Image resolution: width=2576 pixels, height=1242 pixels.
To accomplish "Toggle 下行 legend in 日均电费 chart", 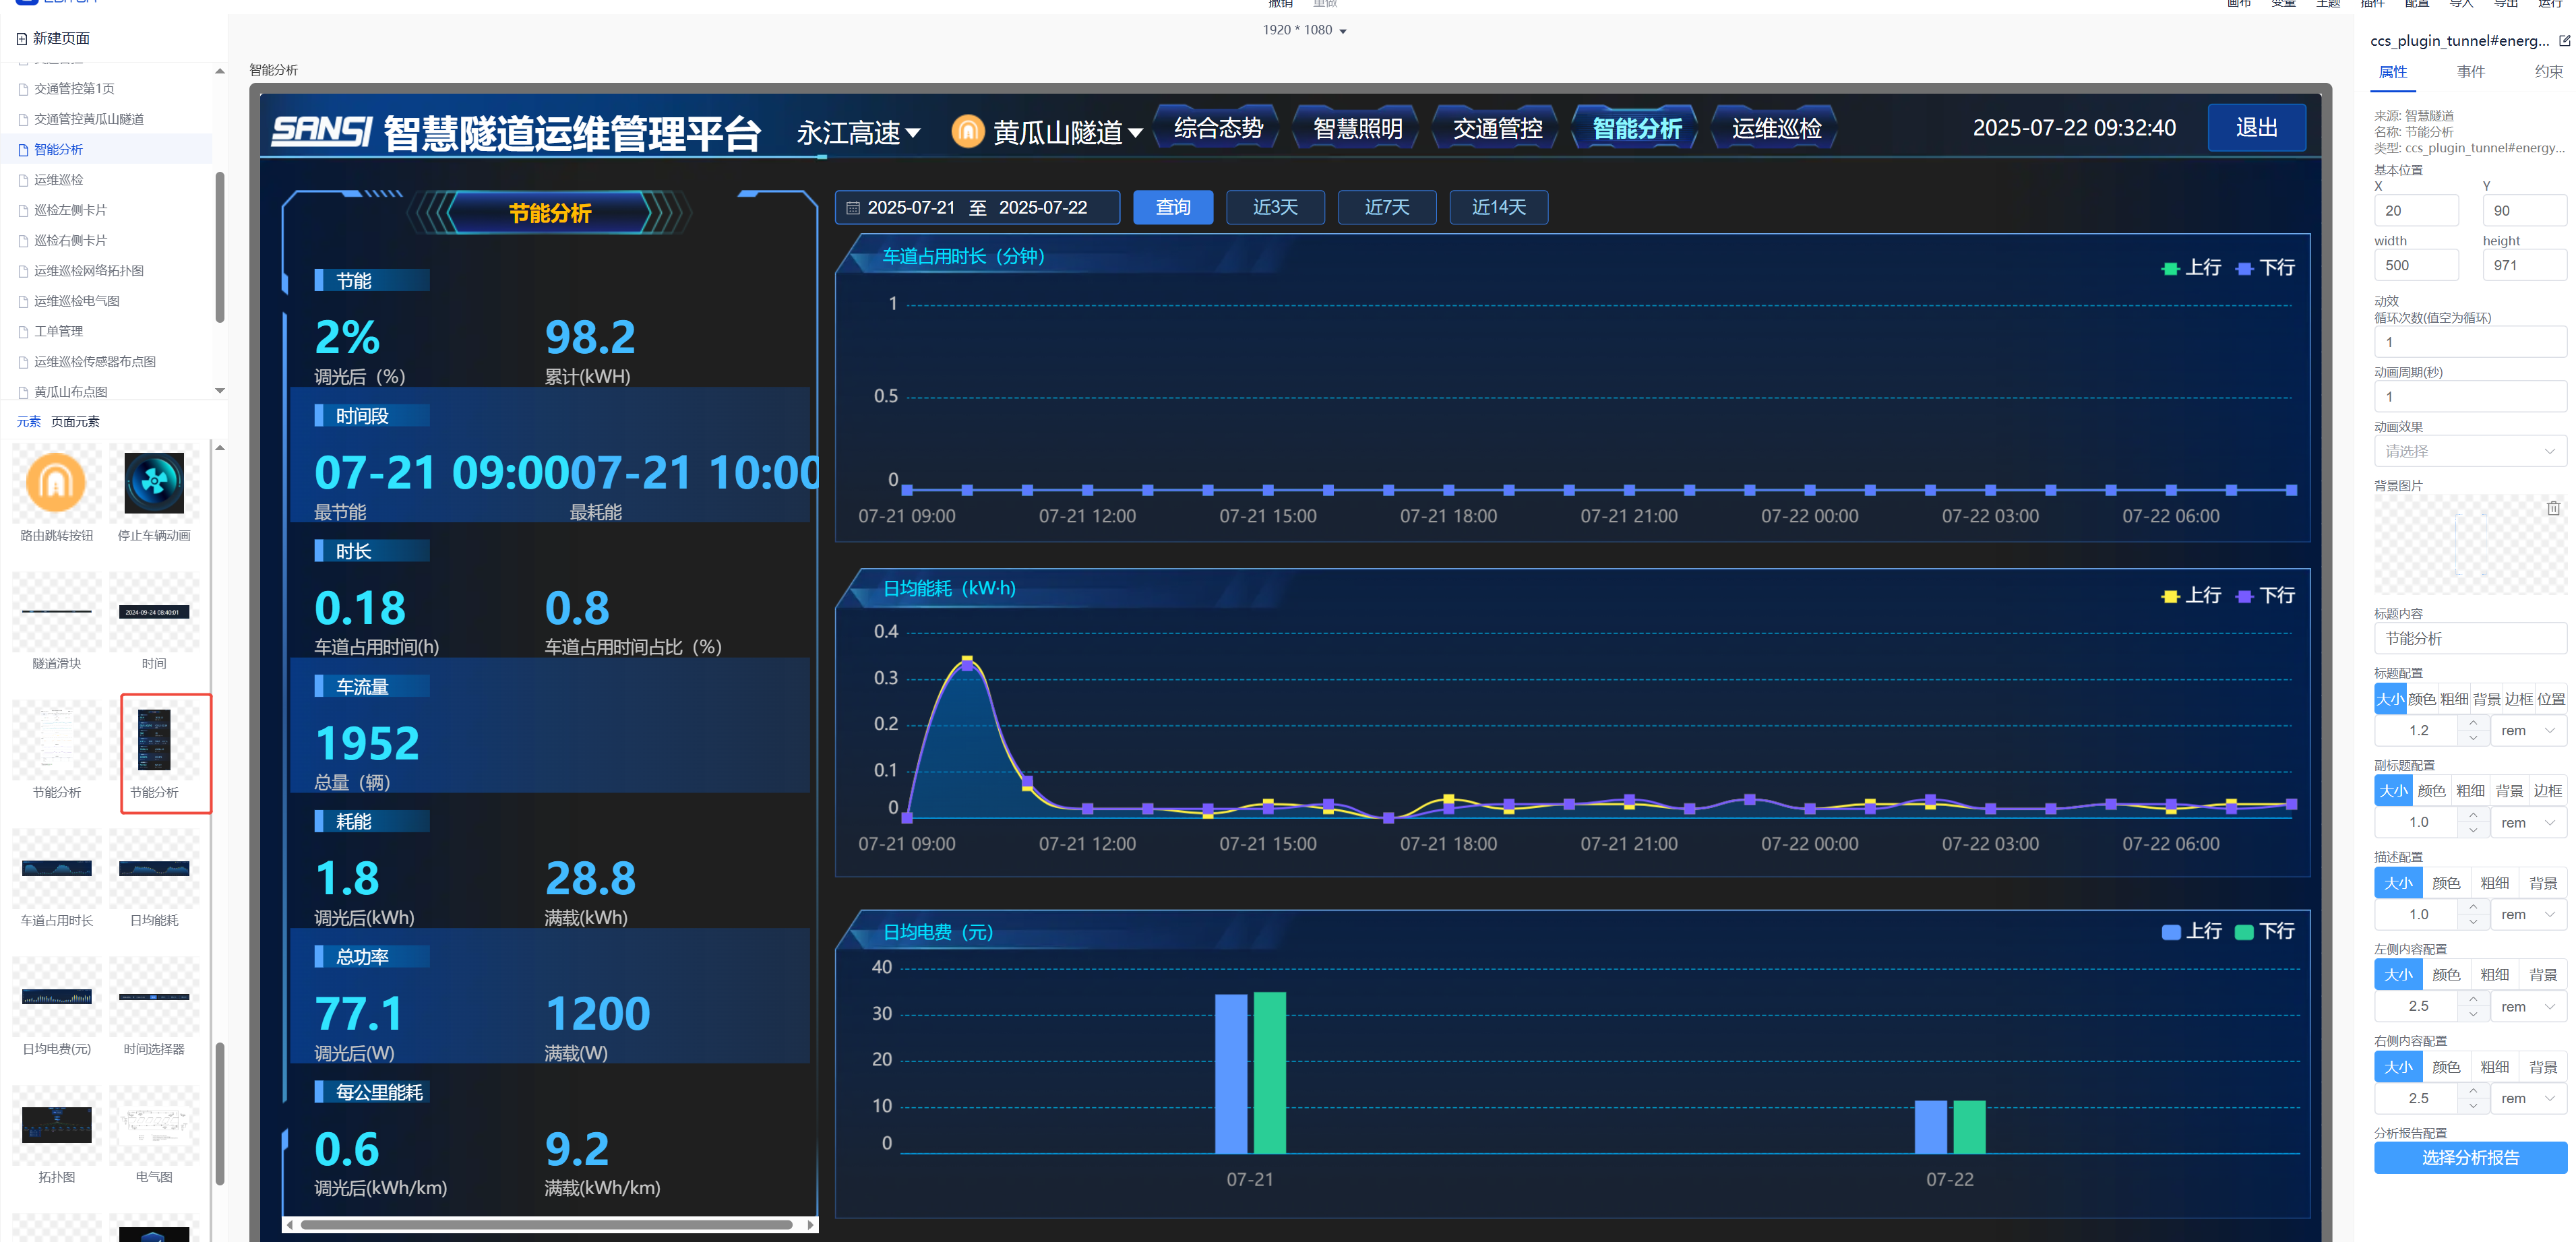I will (x=2266, y=932).
